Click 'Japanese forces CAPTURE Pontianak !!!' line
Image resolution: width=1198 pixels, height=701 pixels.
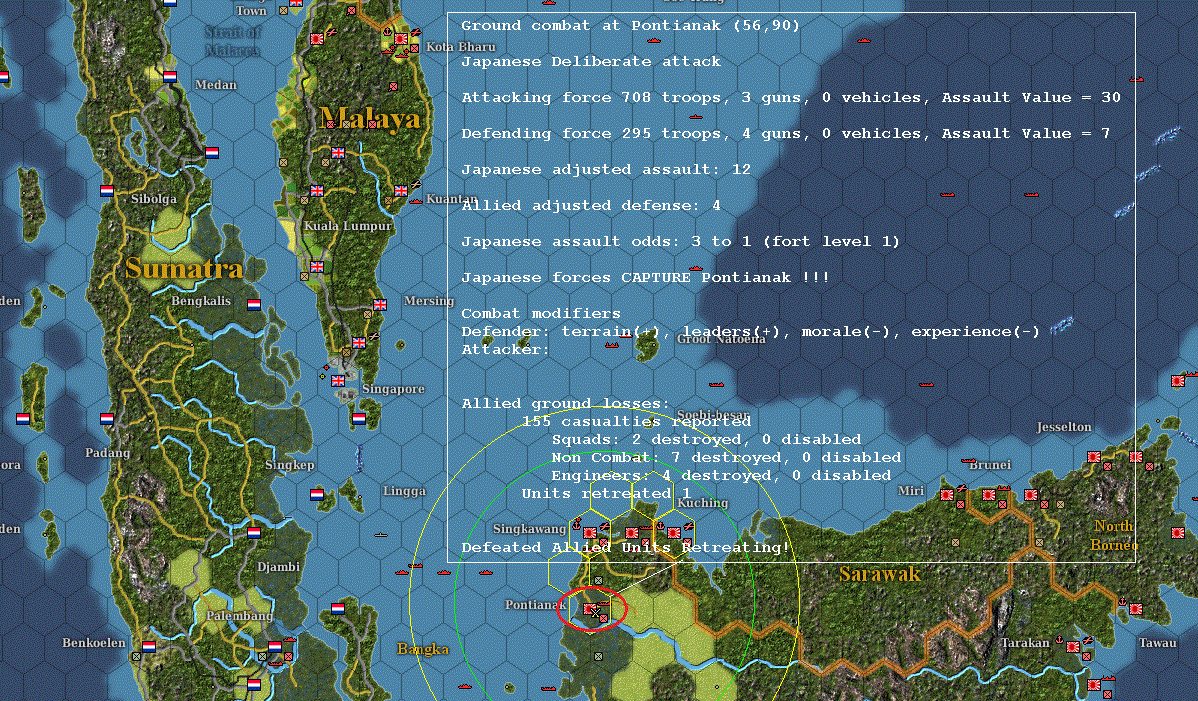pyautogui.click(x=645, y=277)
